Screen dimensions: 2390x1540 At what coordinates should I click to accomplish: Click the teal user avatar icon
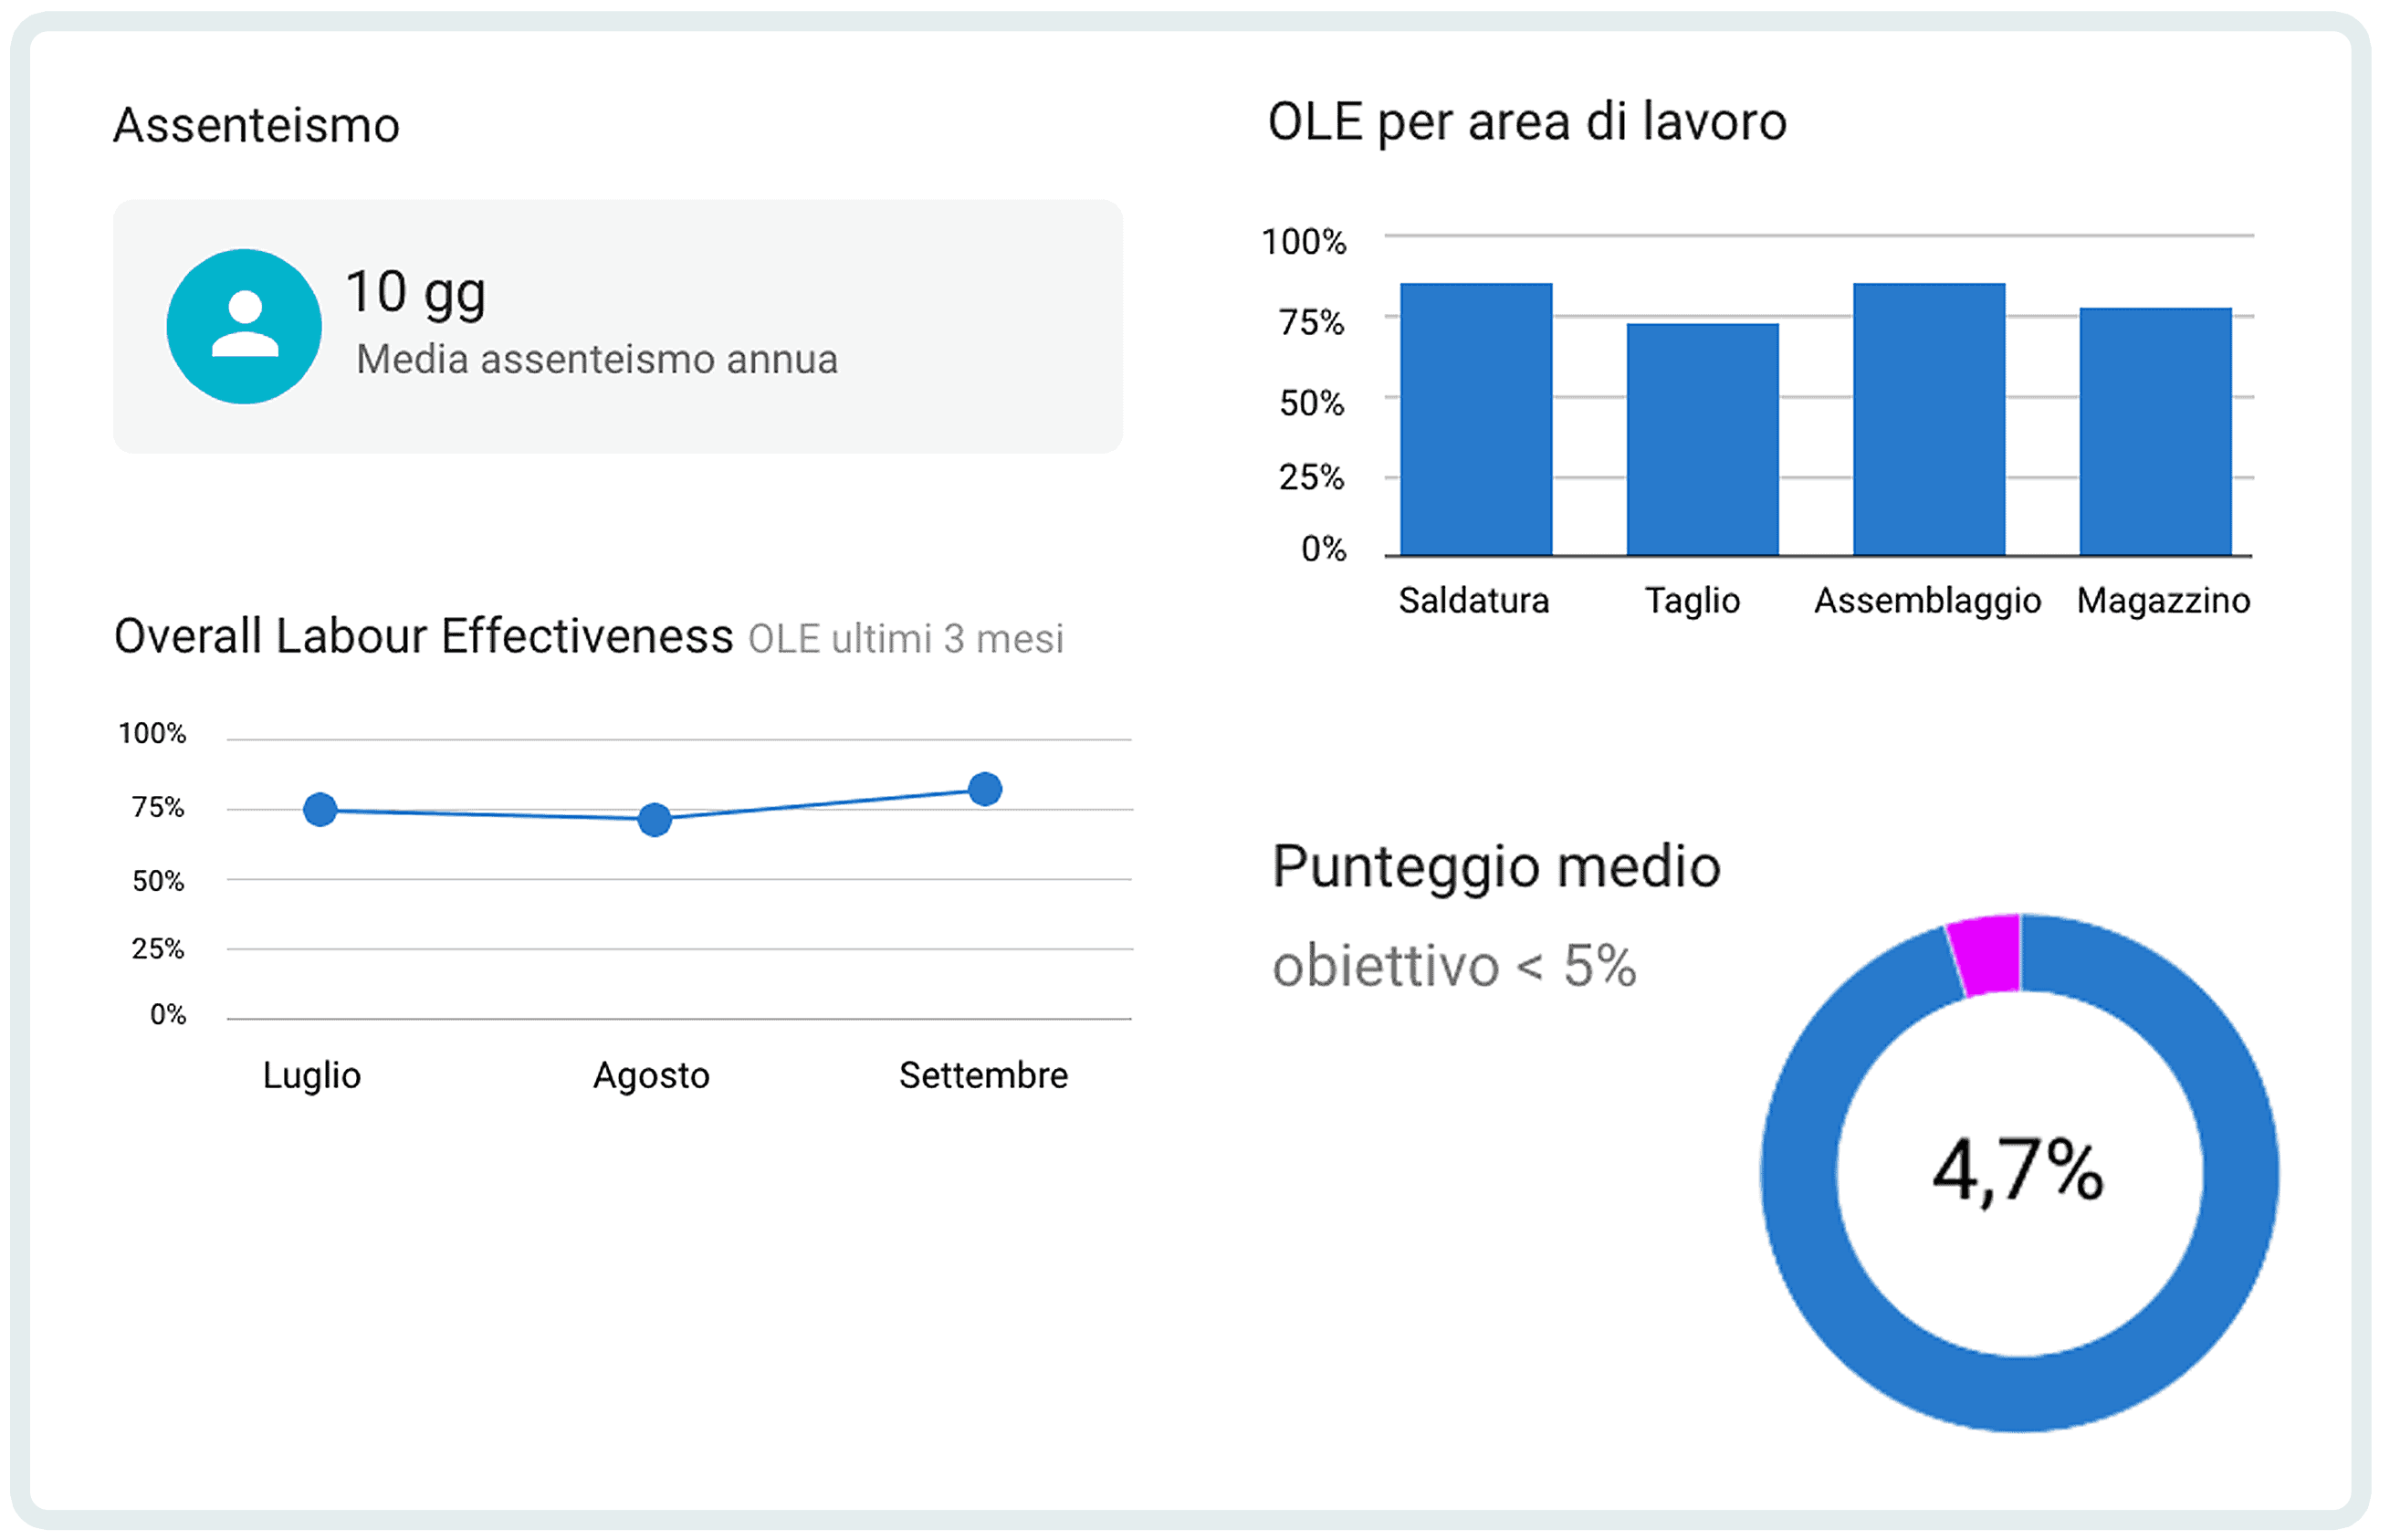(244, 327)
